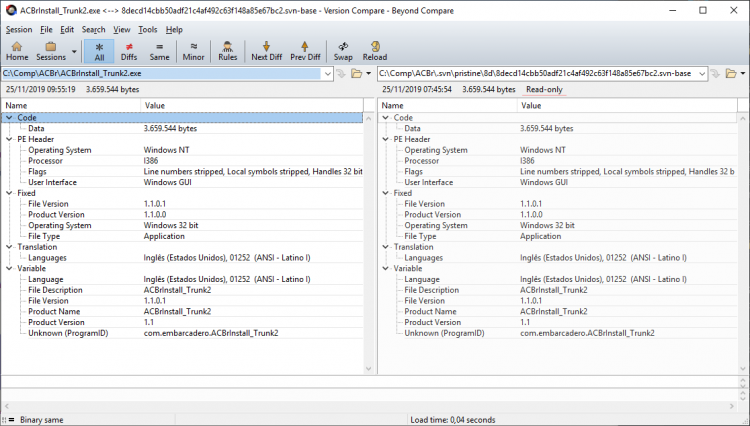
Task: Collapse the right pane Variable node
Action: pos(386,268)
